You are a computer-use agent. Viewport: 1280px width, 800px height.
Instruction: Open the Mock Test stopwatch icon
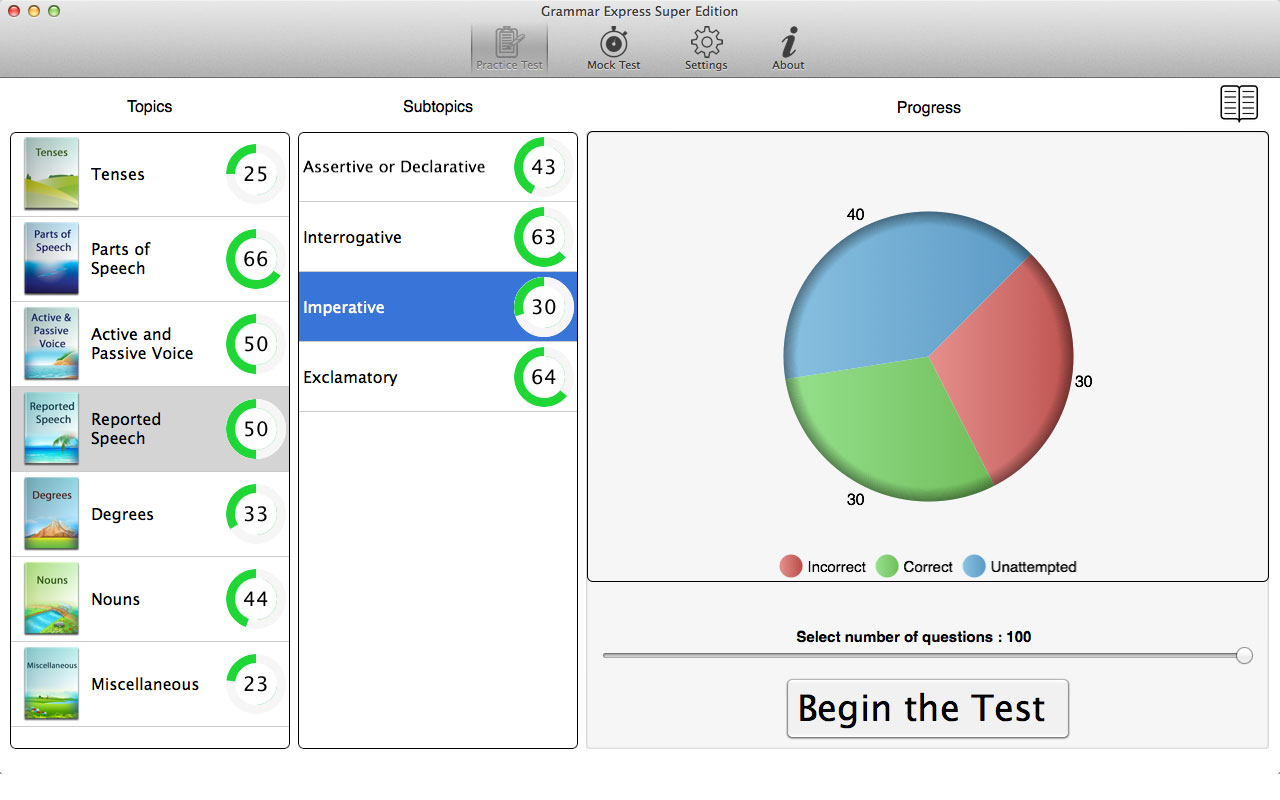coord(613,44)
